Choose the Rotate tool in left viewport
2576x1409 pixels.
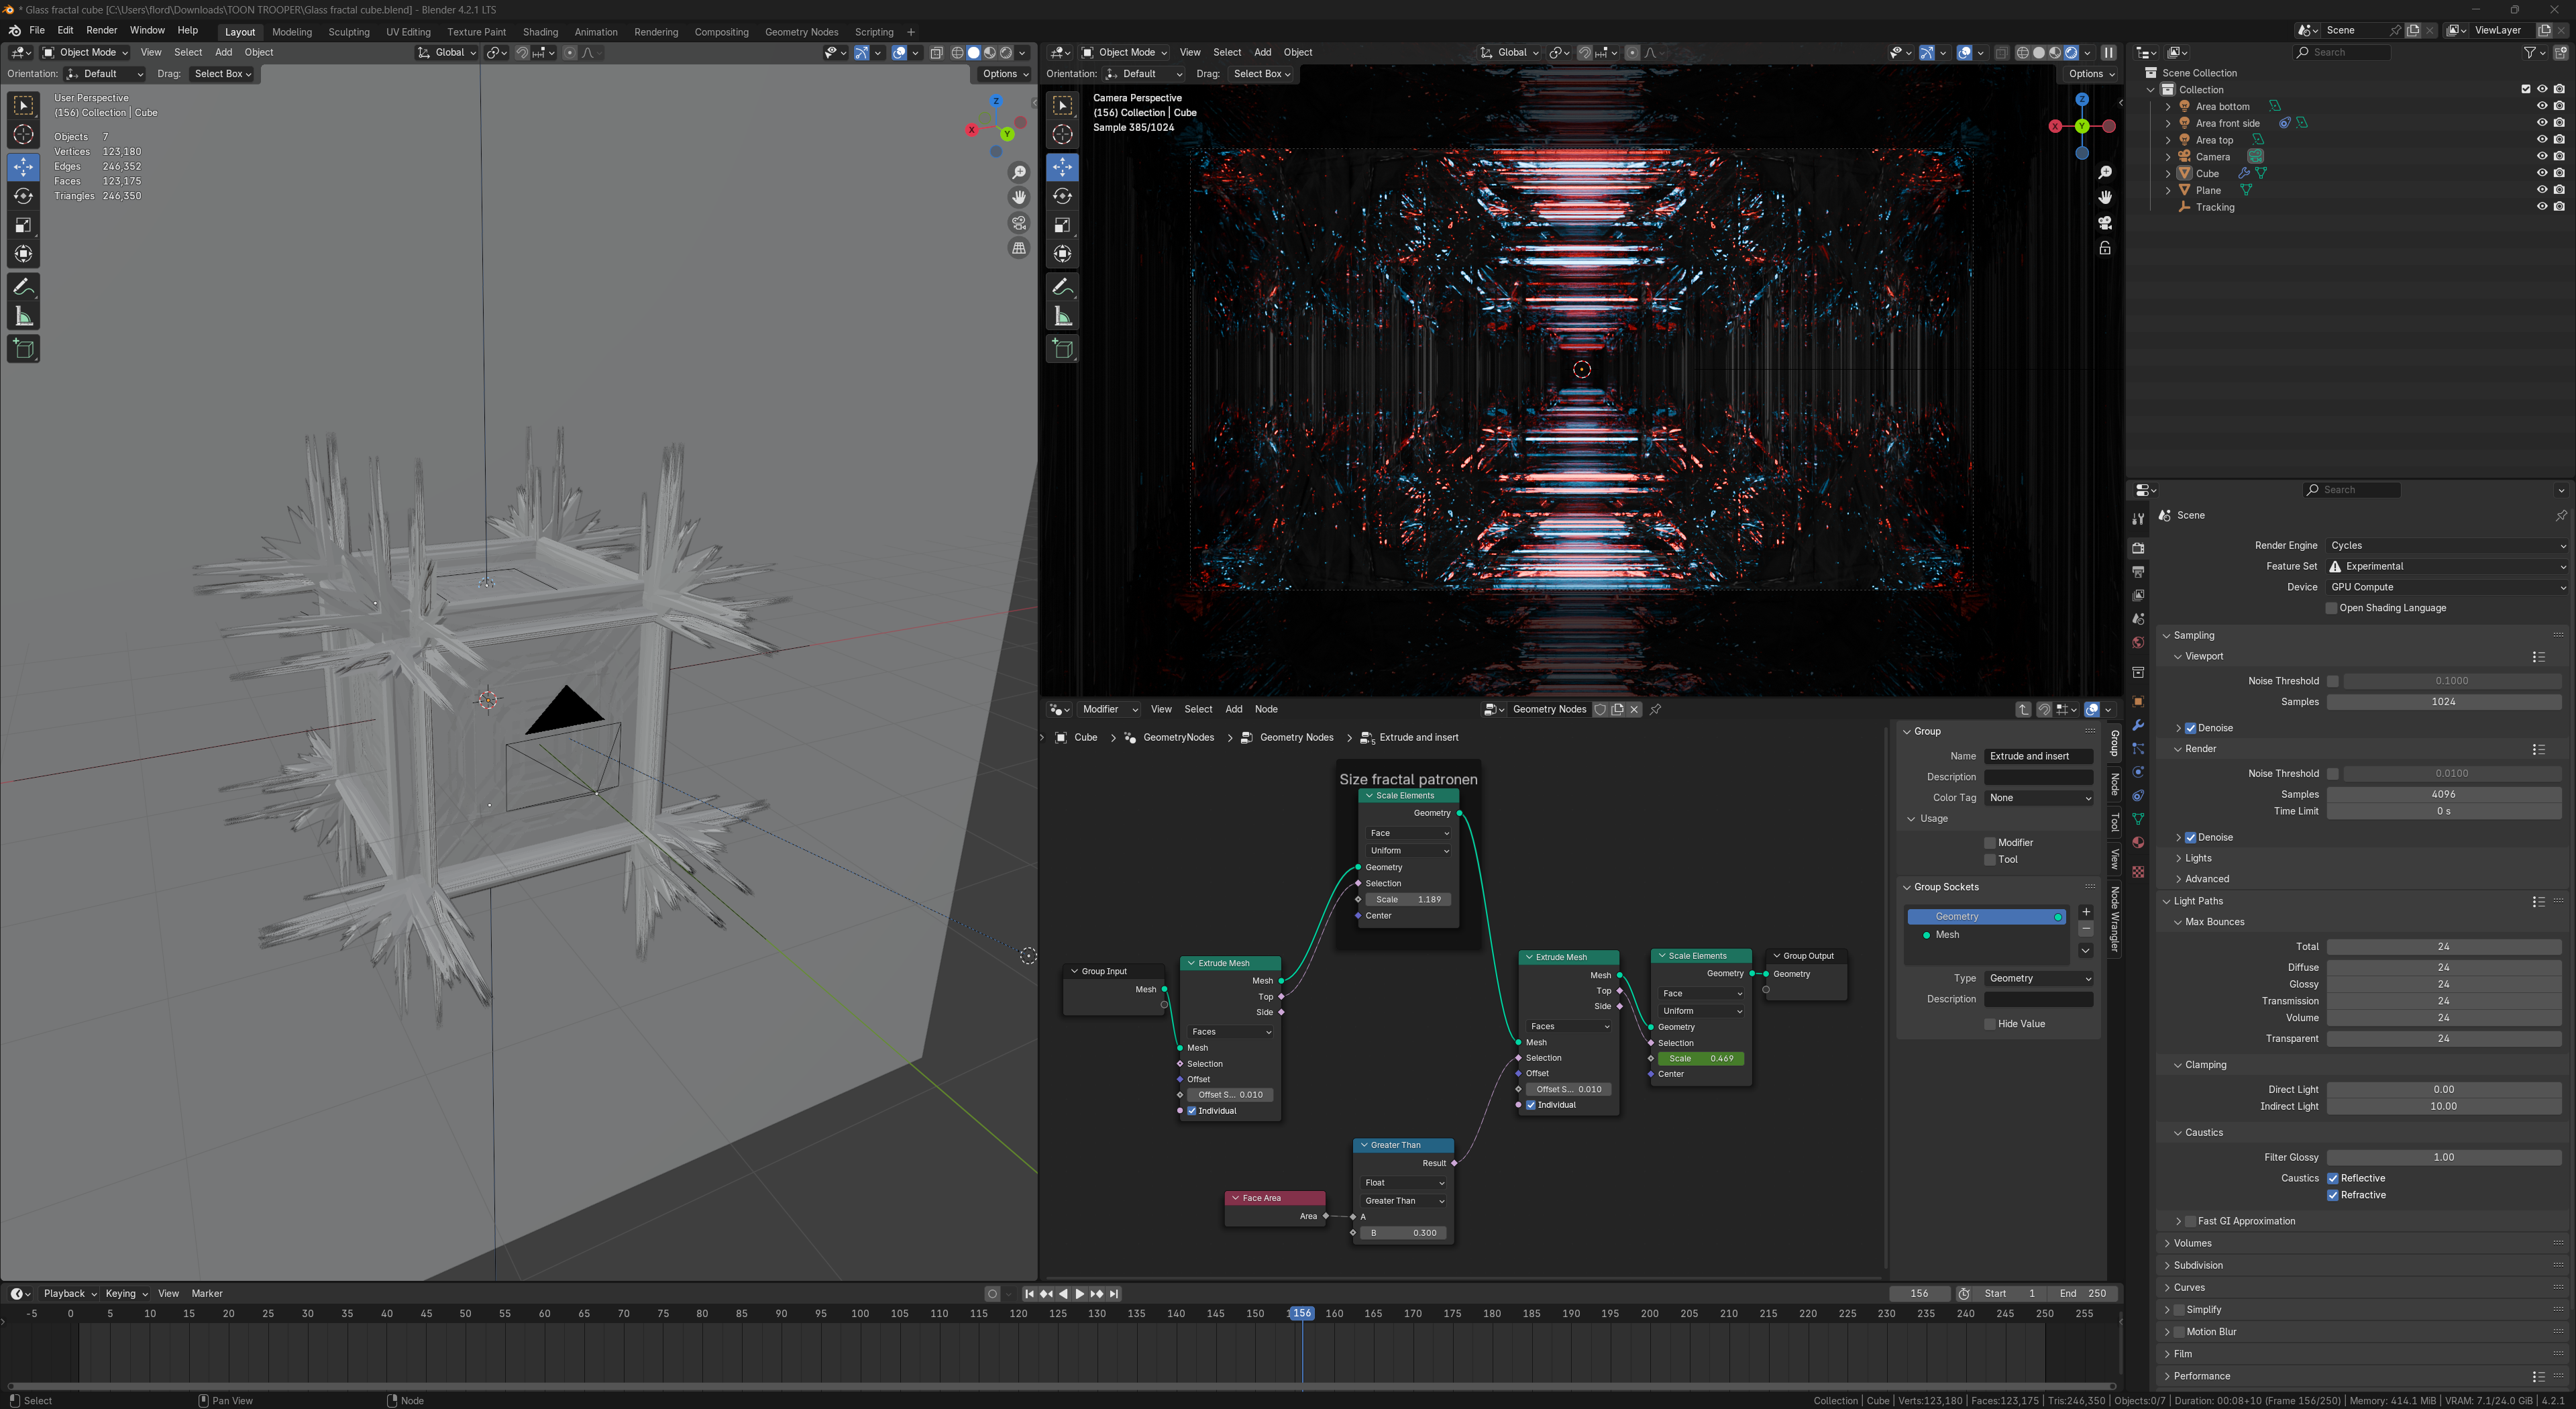[x=23, y=196]
